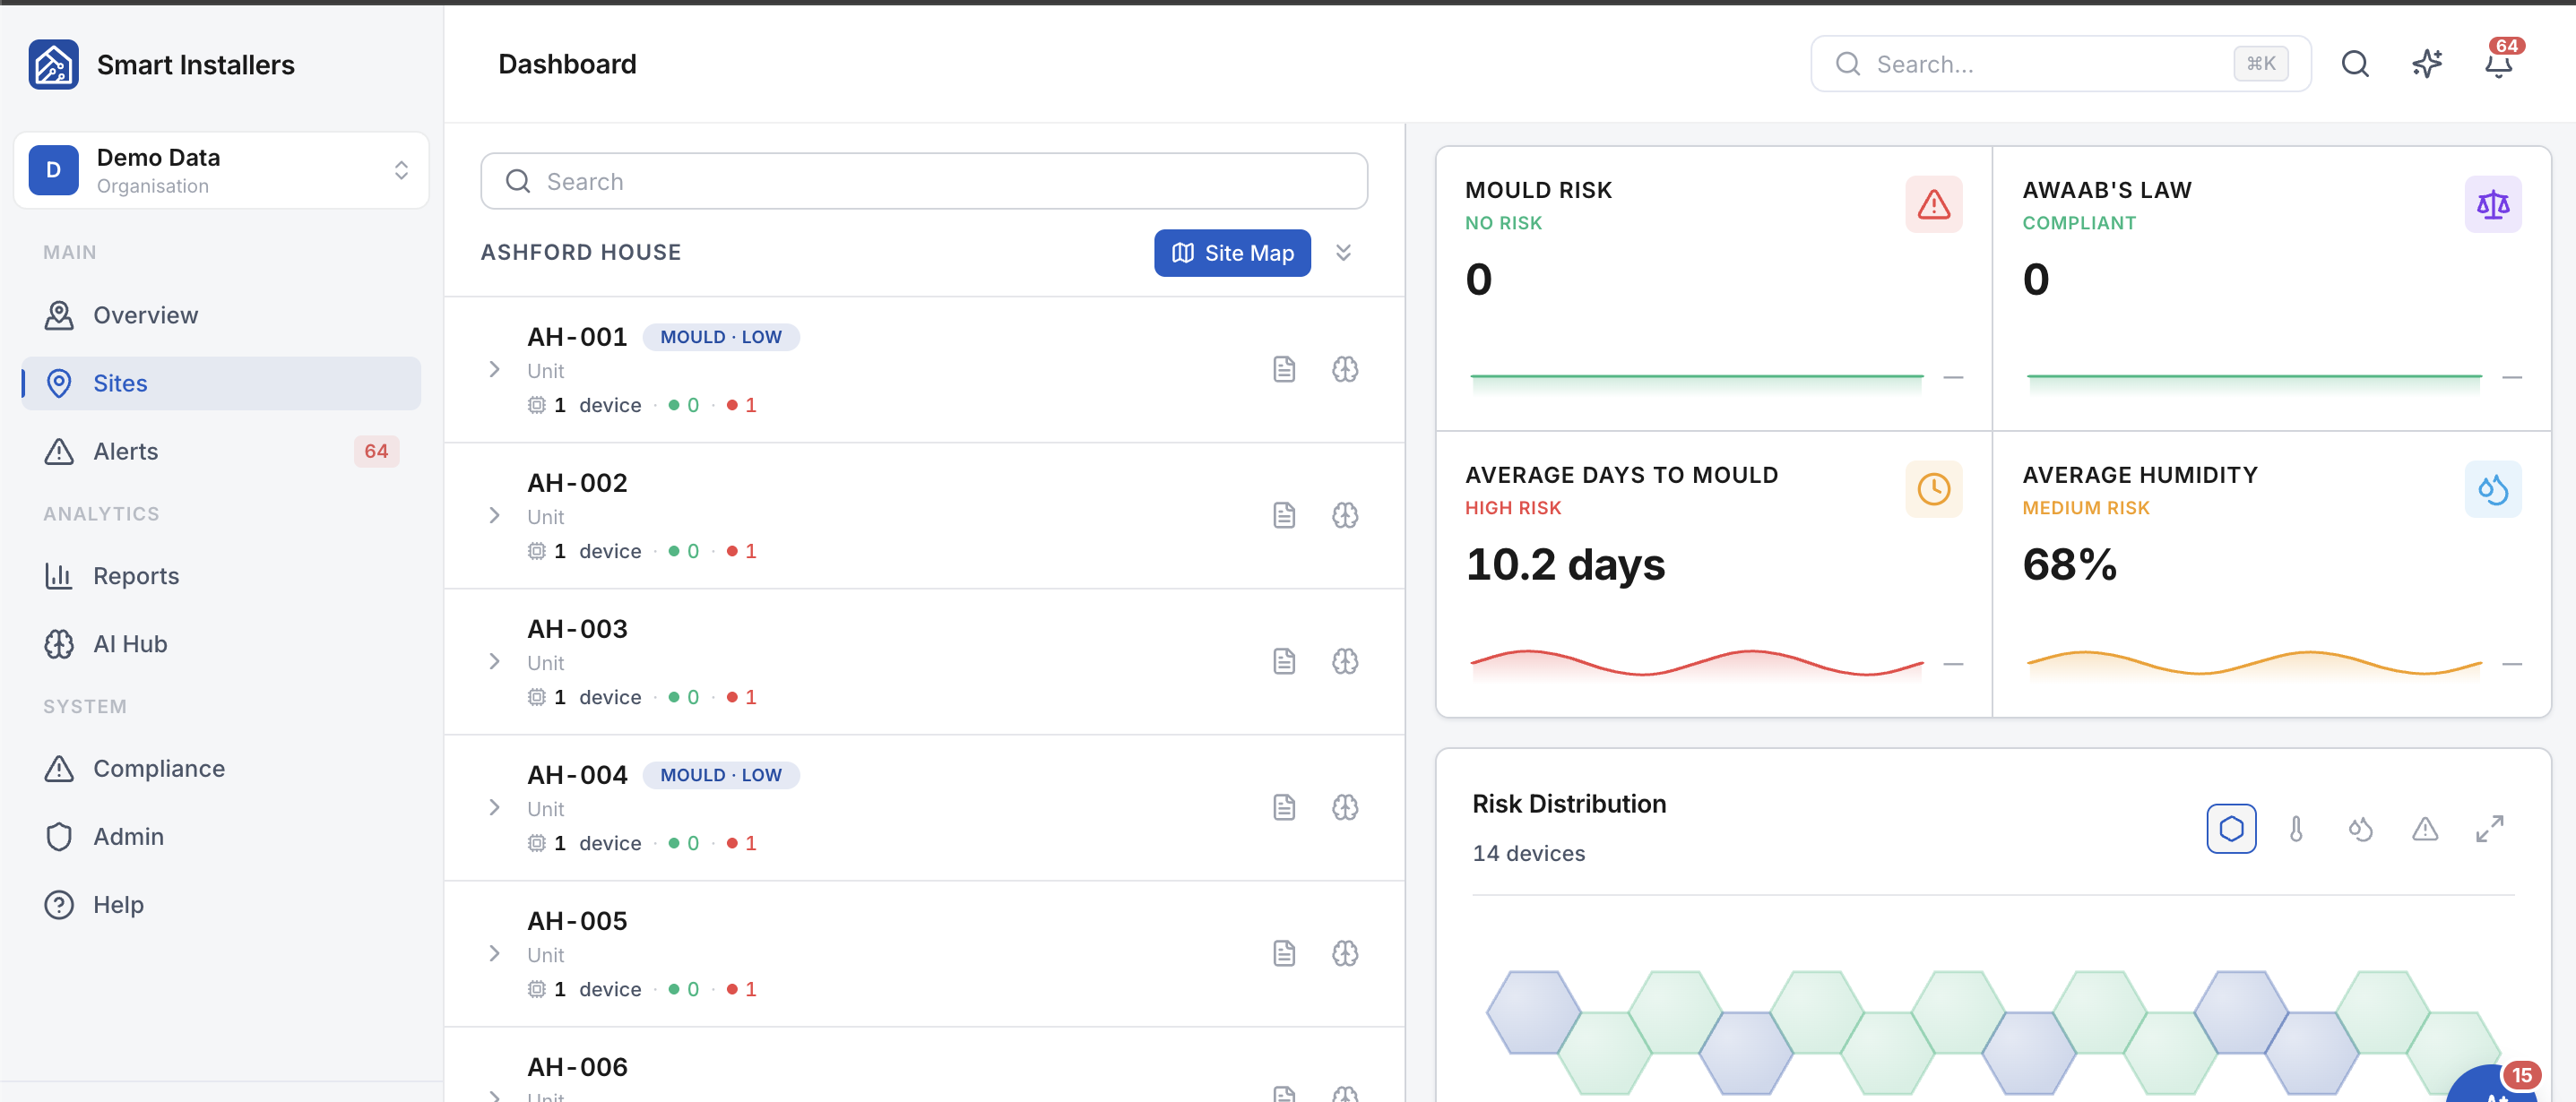
Task: Focus the top header Search field
Action: [x=2060, y=64]
